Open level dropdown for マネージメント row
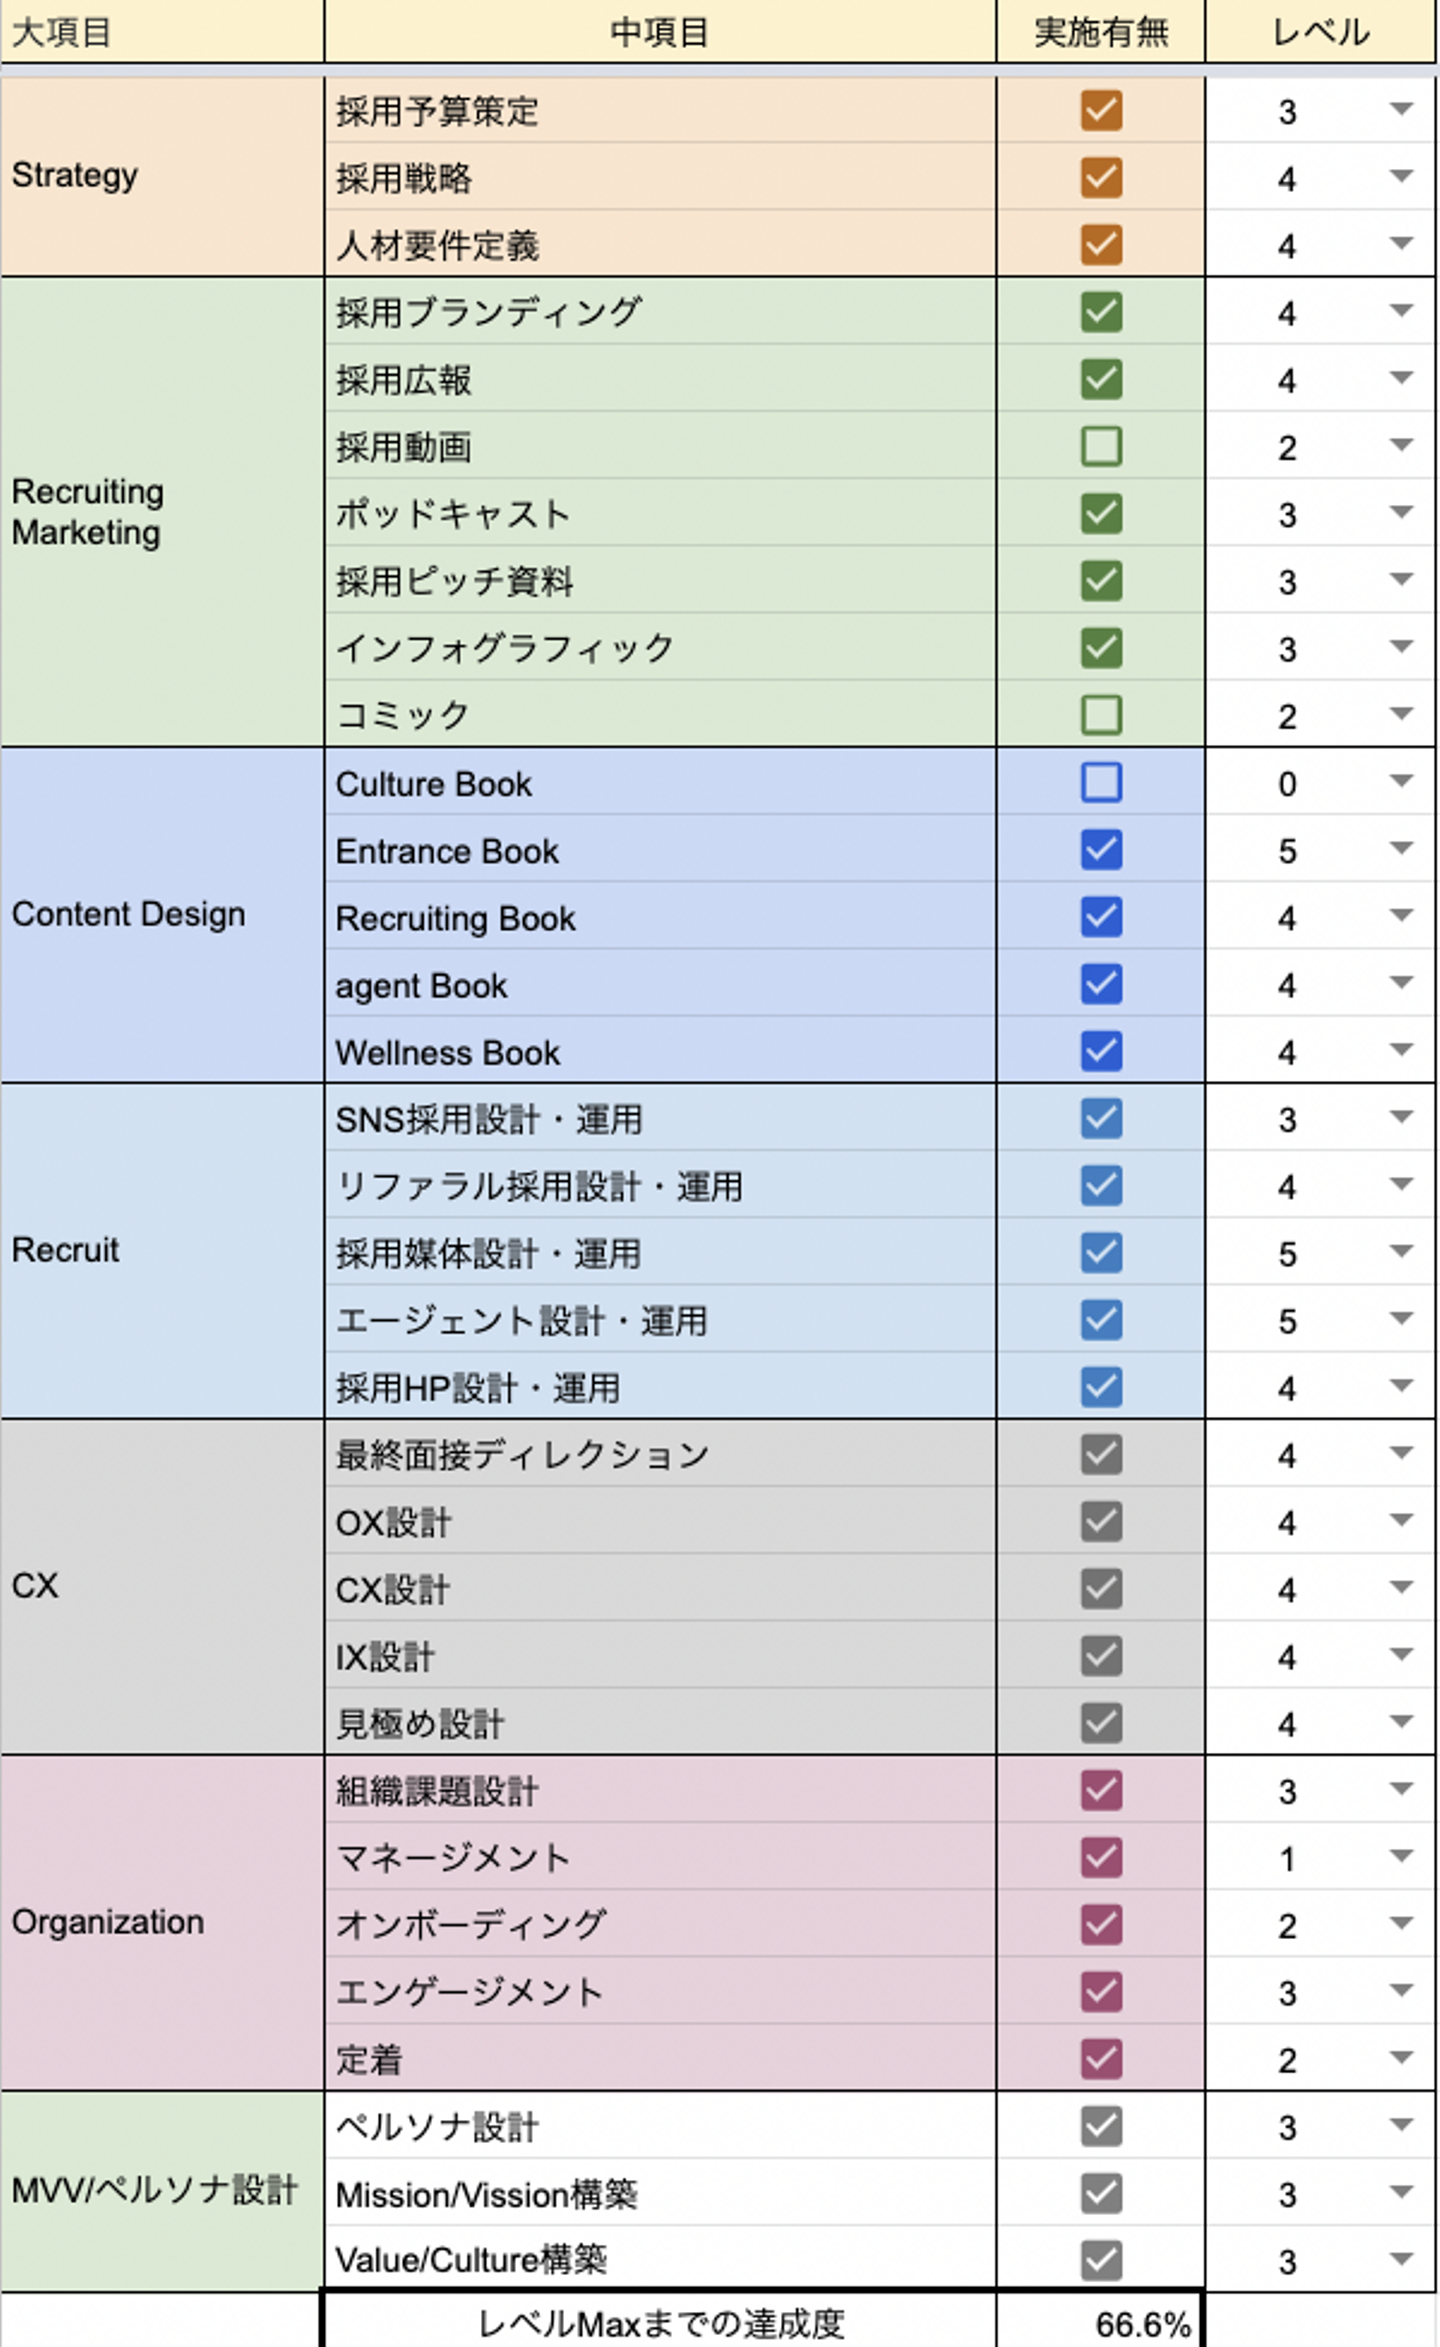 [1401, 1856]
